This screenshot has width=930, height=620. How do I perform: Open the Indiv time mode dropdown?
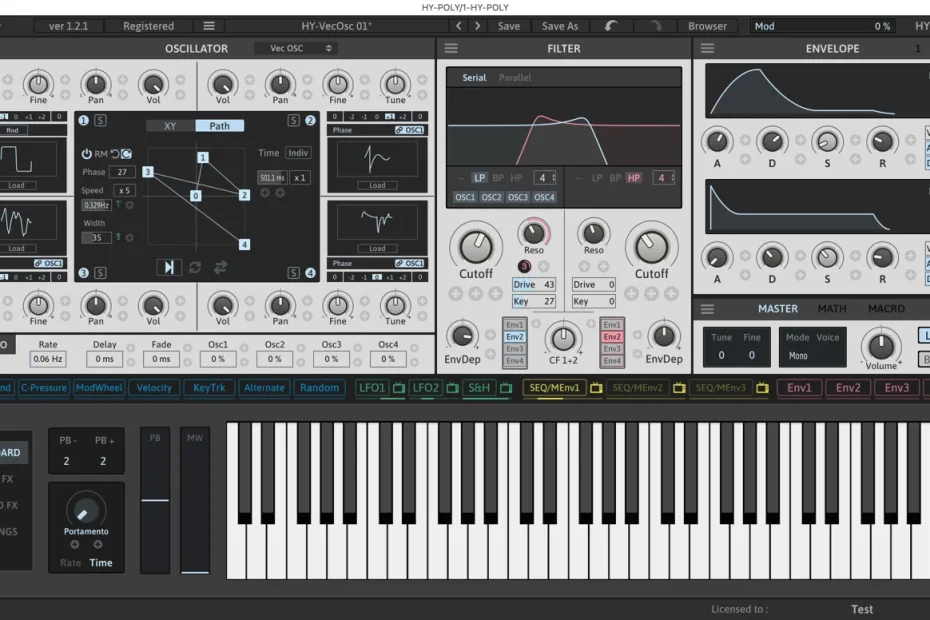tap(298, 153)
